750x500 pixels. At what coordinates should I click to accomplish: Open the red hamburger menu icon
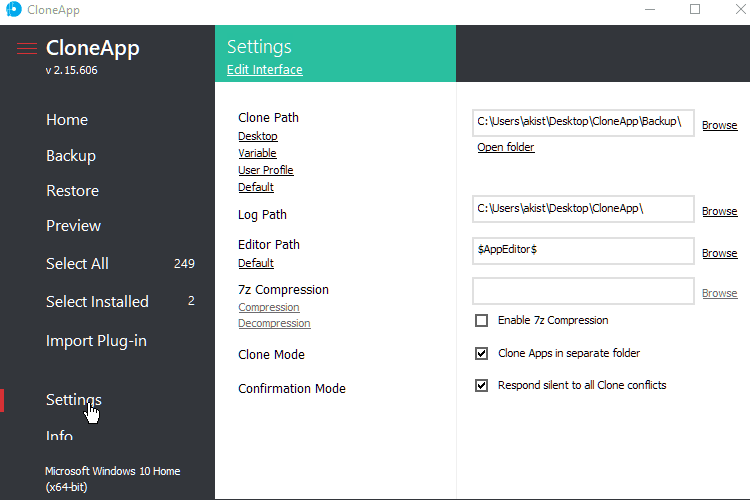(x=27, y=49)
